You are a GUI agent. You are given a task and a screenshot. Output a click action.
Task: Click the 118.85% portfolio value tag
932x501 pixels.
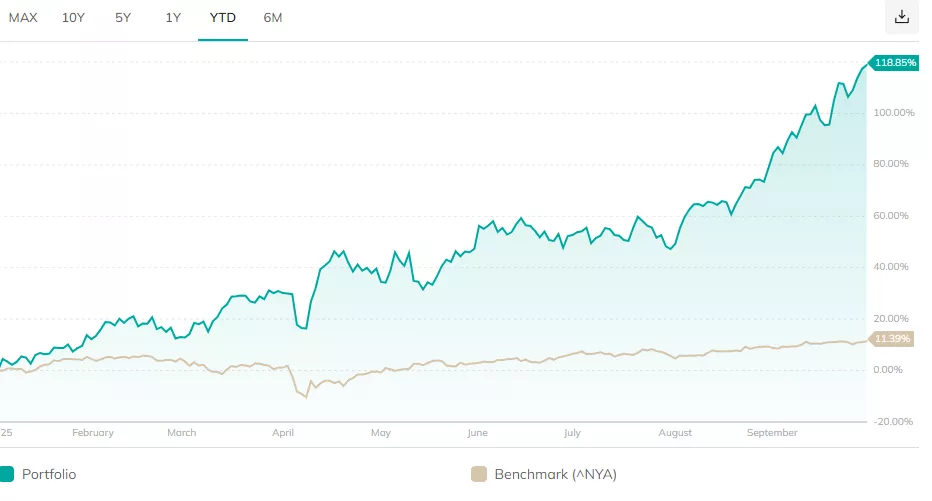894,62
